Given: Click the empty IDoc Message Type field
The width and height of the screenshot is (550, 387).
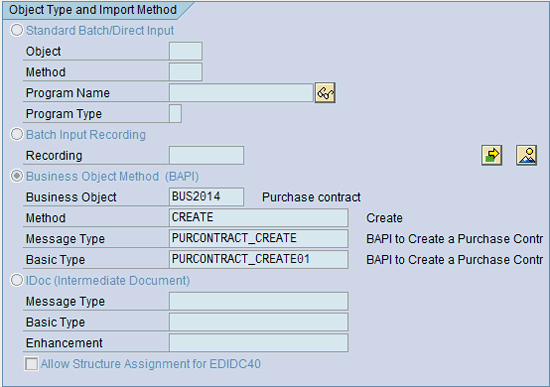Looking at the screenshot, I should [x=259, y=301].
